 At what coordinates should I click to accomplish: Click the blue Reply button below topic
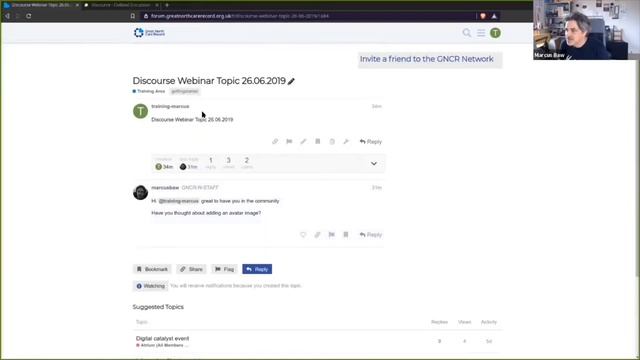(x=257, y=269)
